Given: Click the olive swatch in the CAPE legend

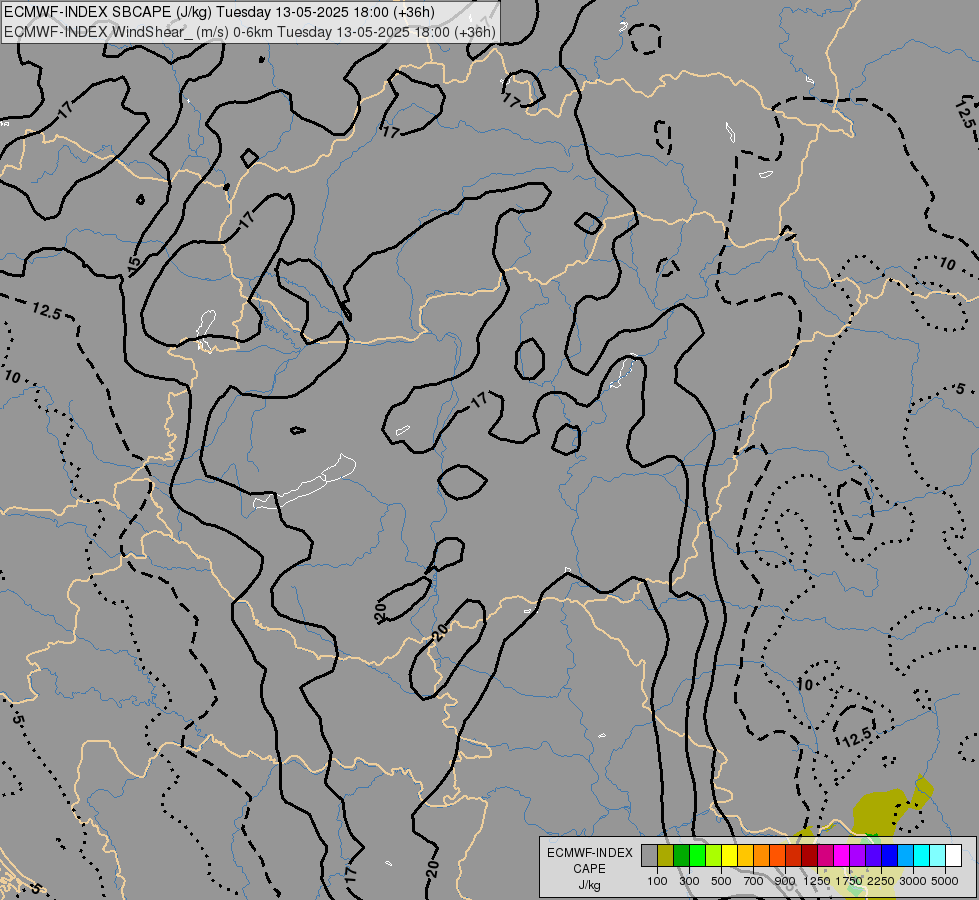Looking at the screenshot, I should click(x=666, y=855).
